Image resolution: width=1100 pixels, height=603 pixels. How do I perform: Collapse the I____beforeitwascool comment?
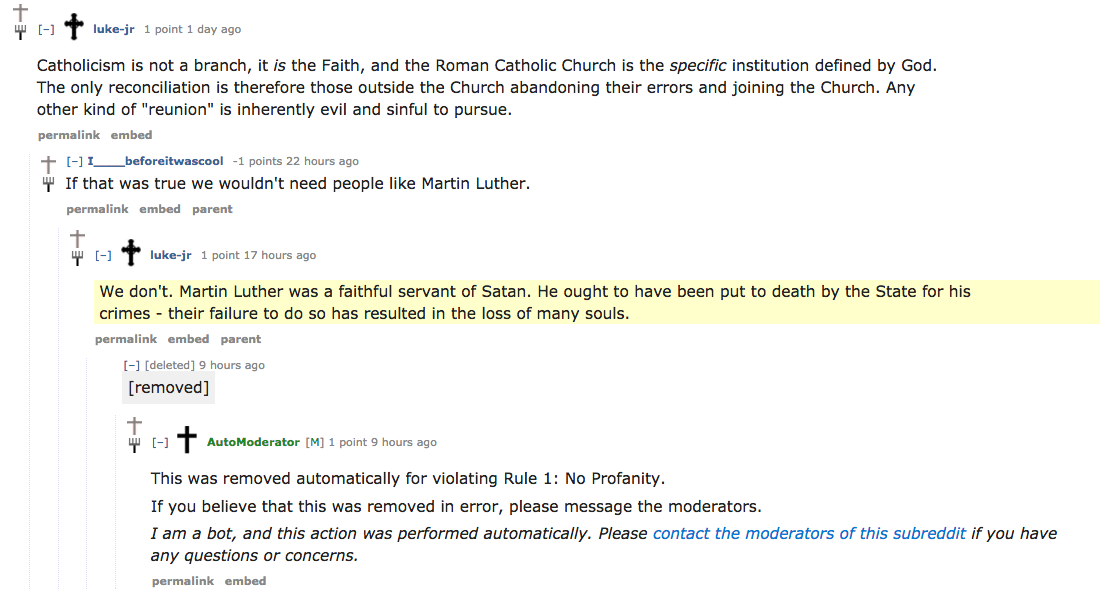(x=74, y=161)
